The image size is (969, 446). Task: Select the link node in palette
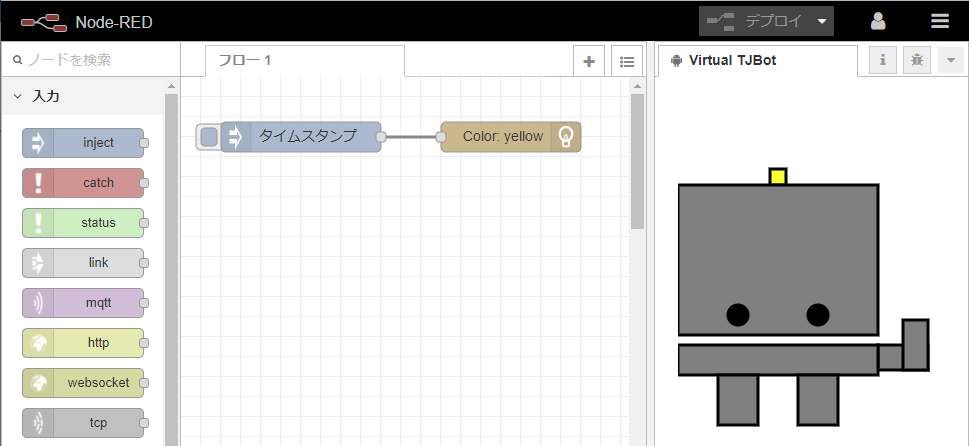(83, 263)
